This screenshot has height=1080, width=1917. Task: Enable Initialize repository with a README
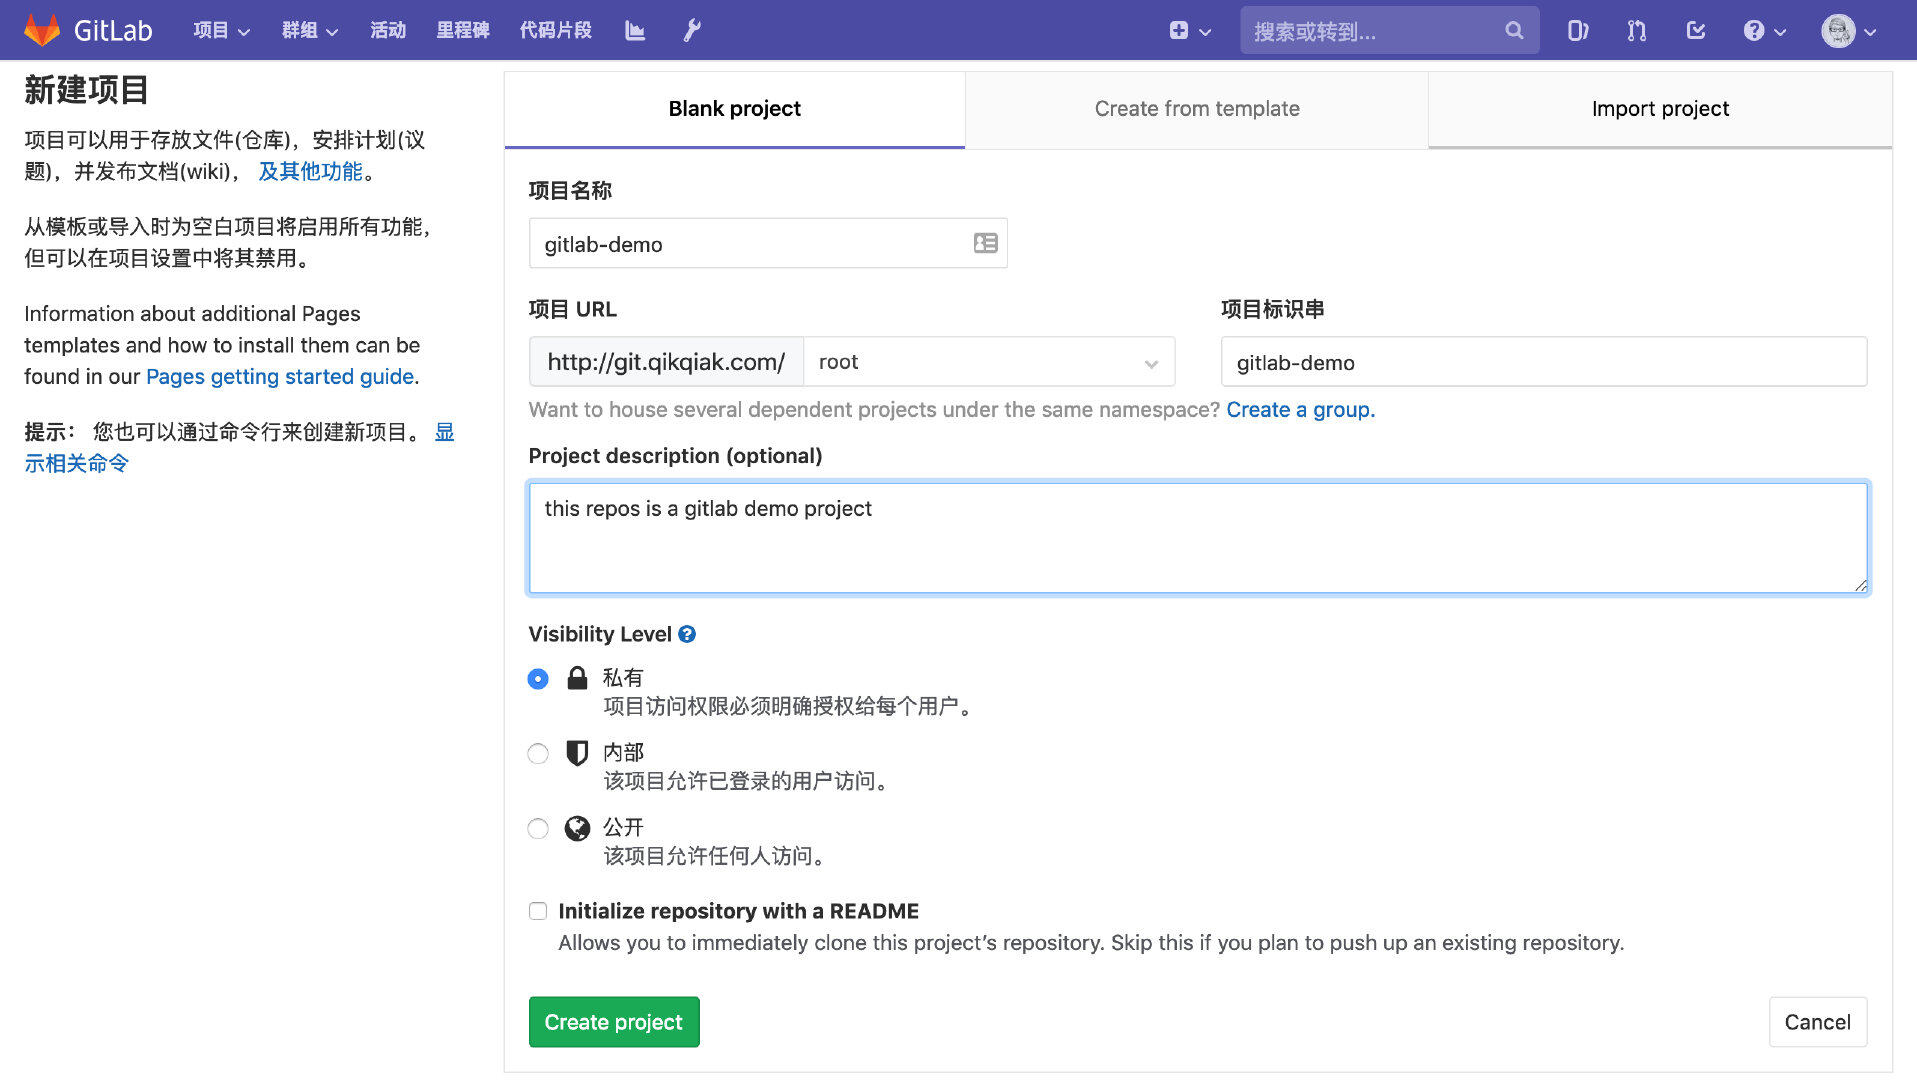tap(538, 911)
